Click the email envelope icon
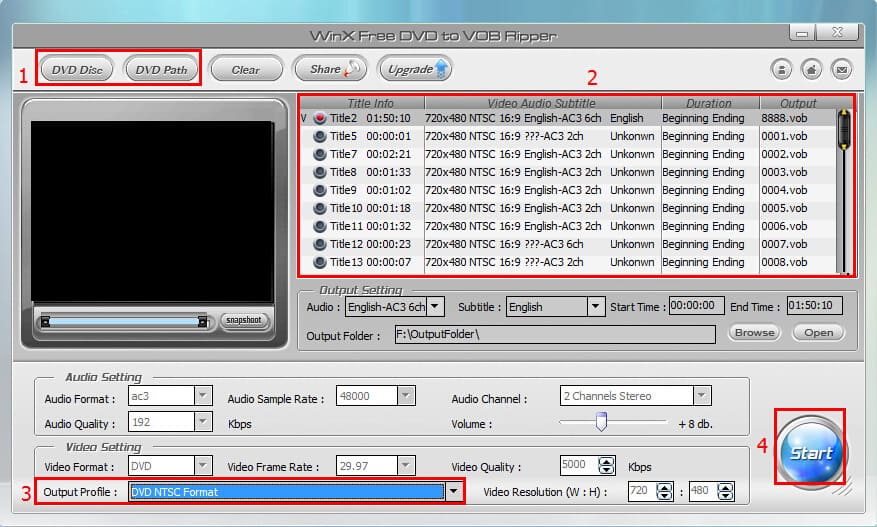The image size is (877, 527). [841, 69]
